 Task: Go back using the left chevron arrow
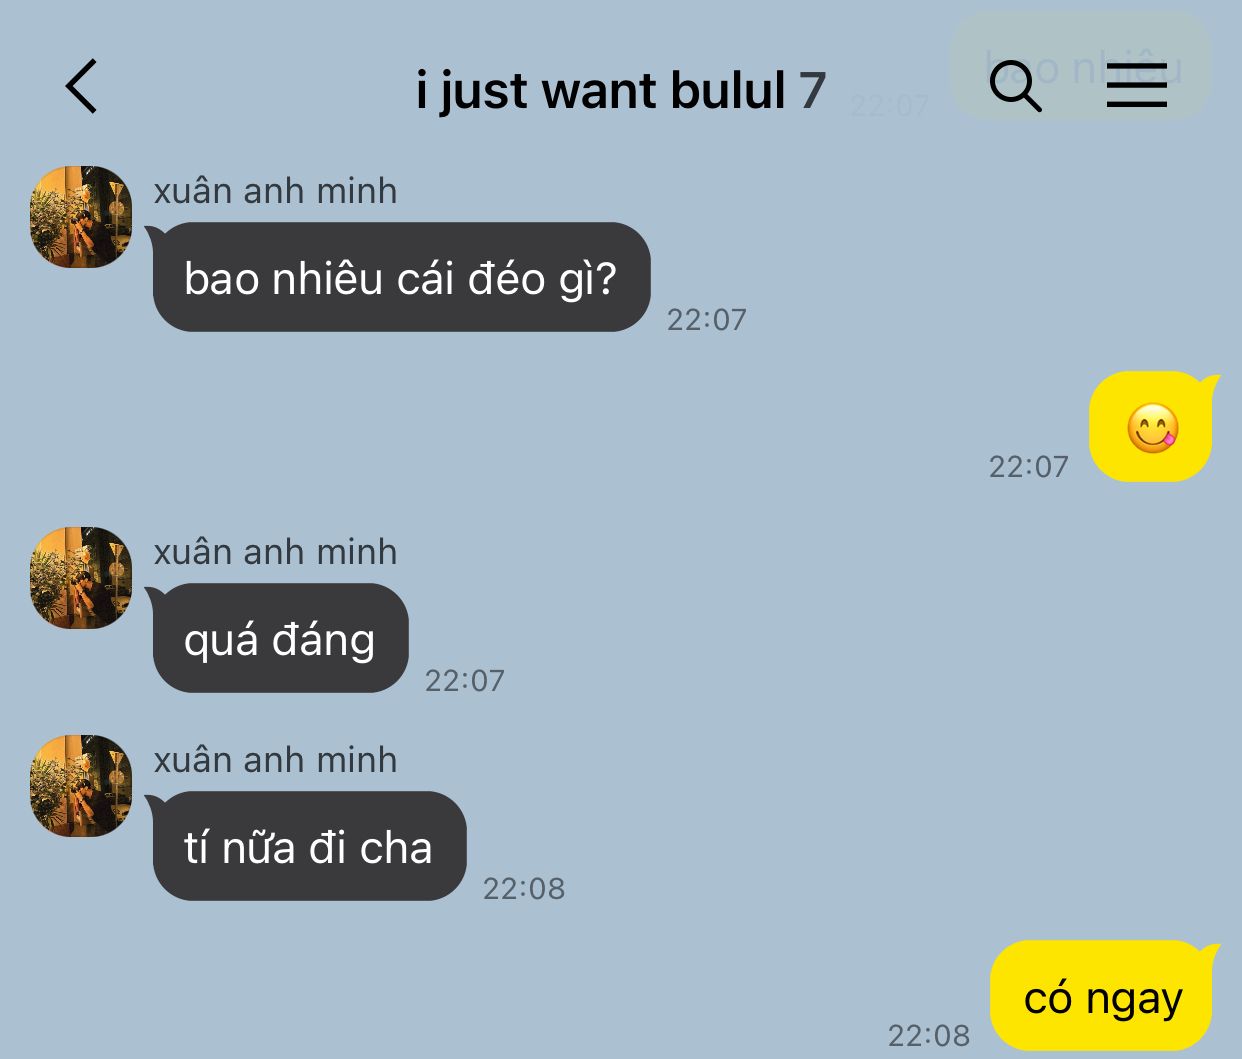pyautogui.click(x=82, y=86)
